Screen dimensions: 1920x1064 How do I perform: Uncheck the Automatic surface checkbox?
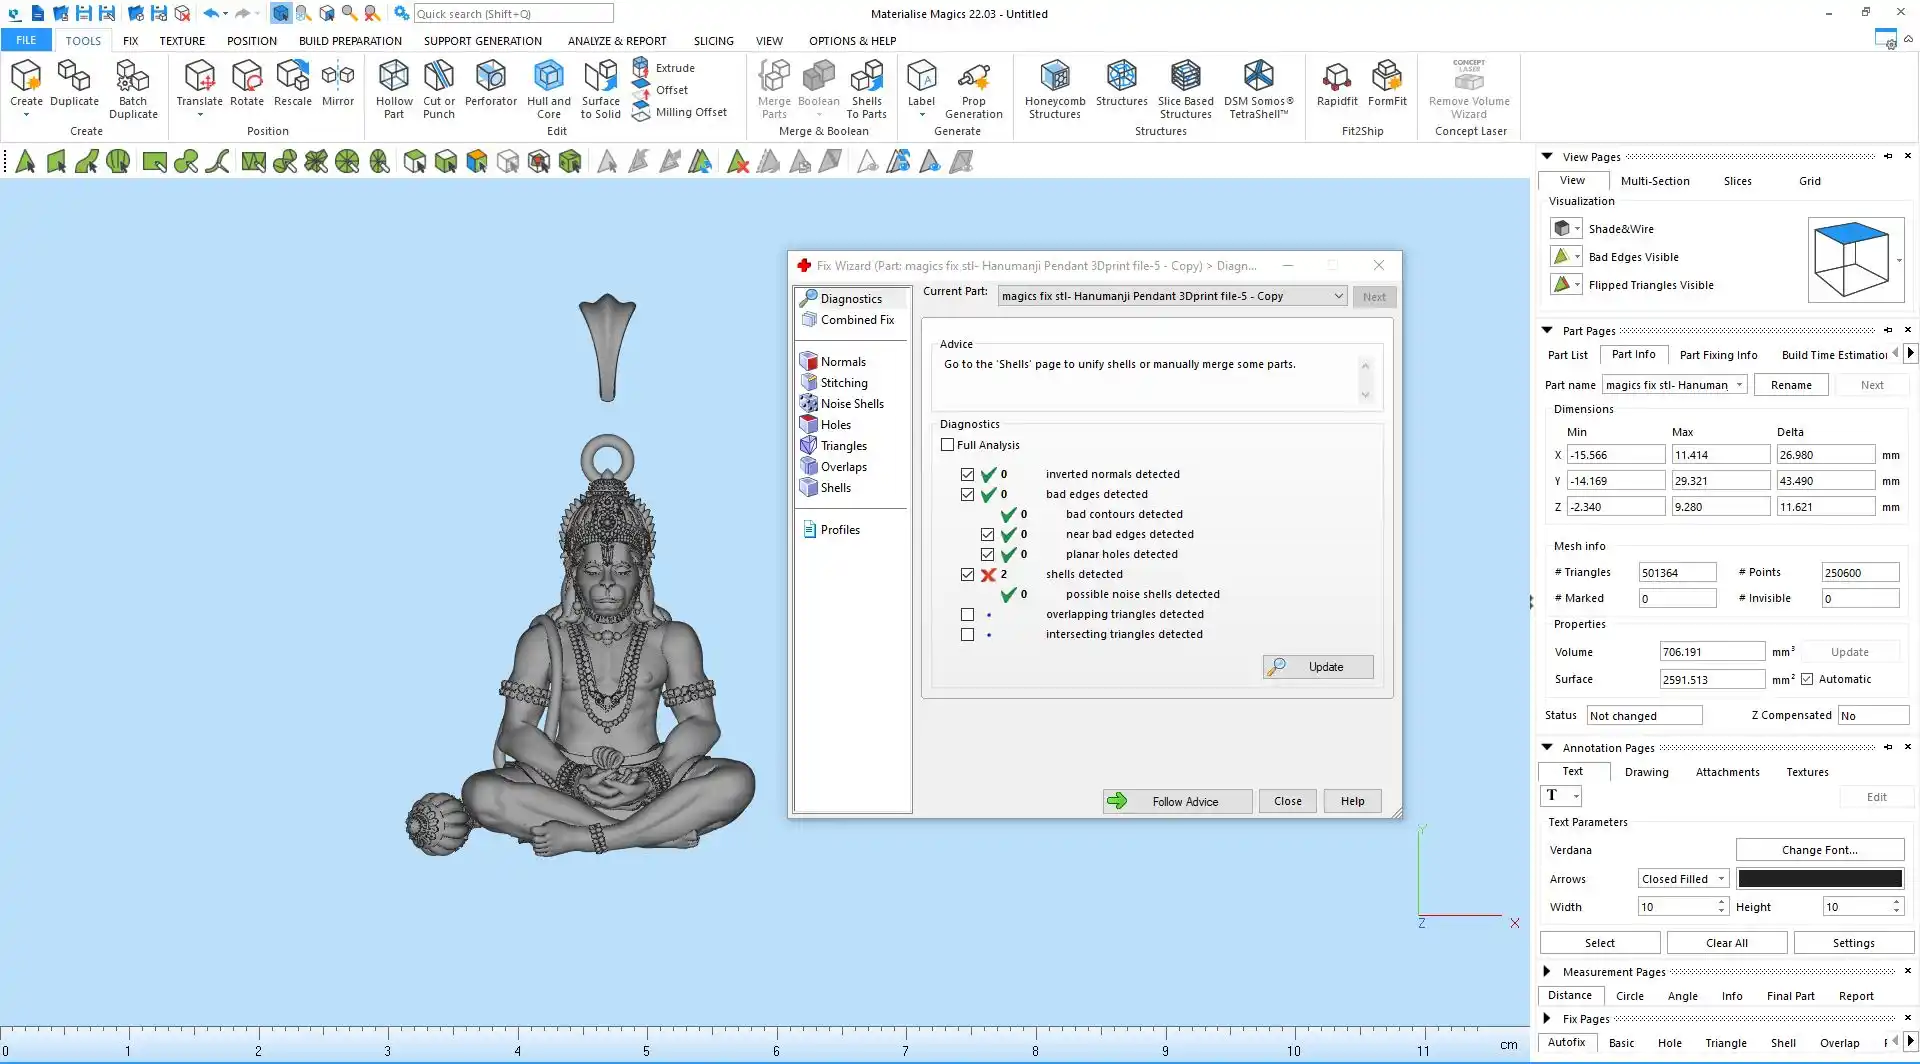coord(1807,679)
